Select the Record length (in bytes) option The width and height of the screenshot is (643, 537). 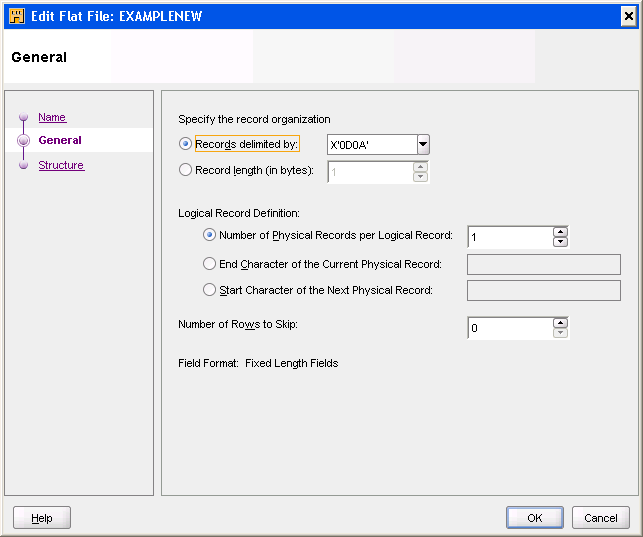coord(186,170)
